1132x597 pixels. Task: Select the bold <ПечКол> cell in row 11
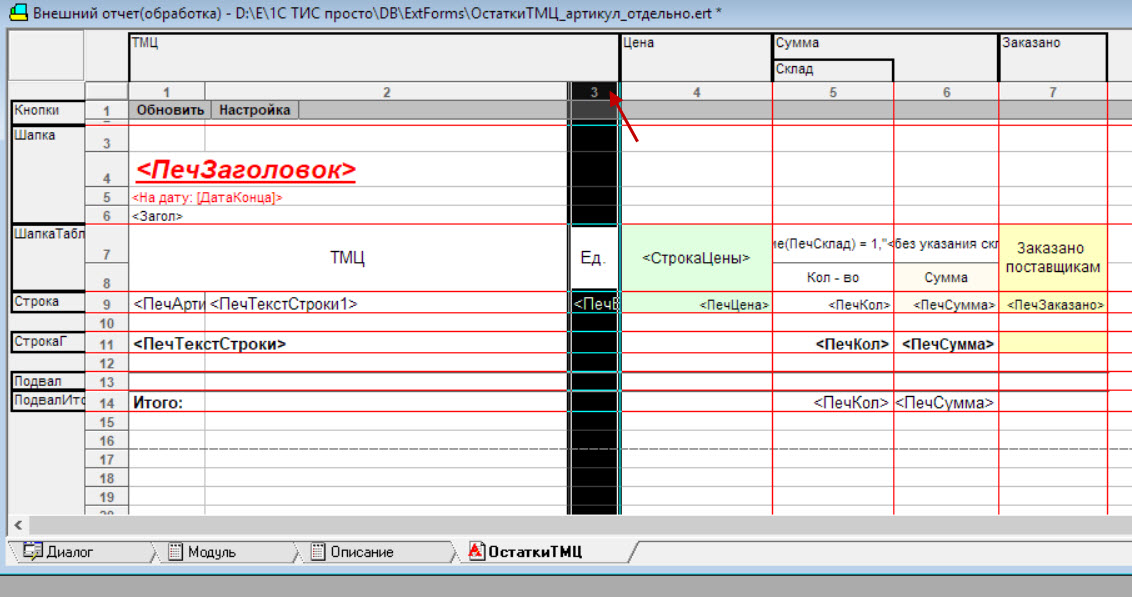pyautogui.click(x=833, y=344)
